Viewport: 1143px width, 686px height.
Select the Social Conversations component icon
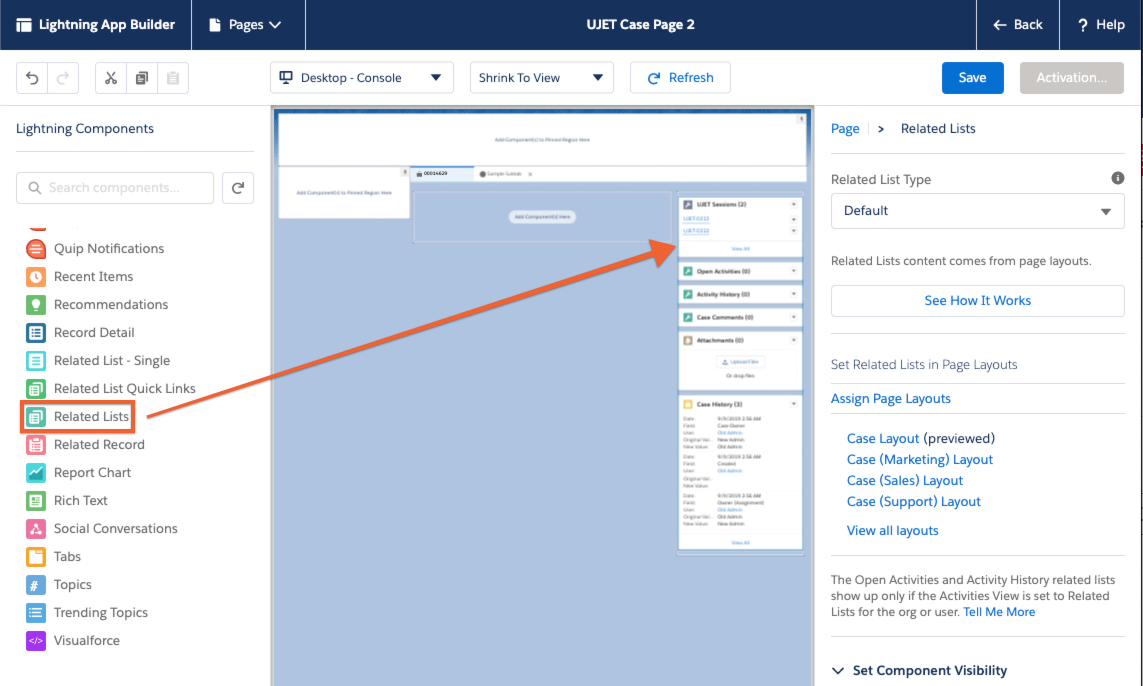[36, 529]
